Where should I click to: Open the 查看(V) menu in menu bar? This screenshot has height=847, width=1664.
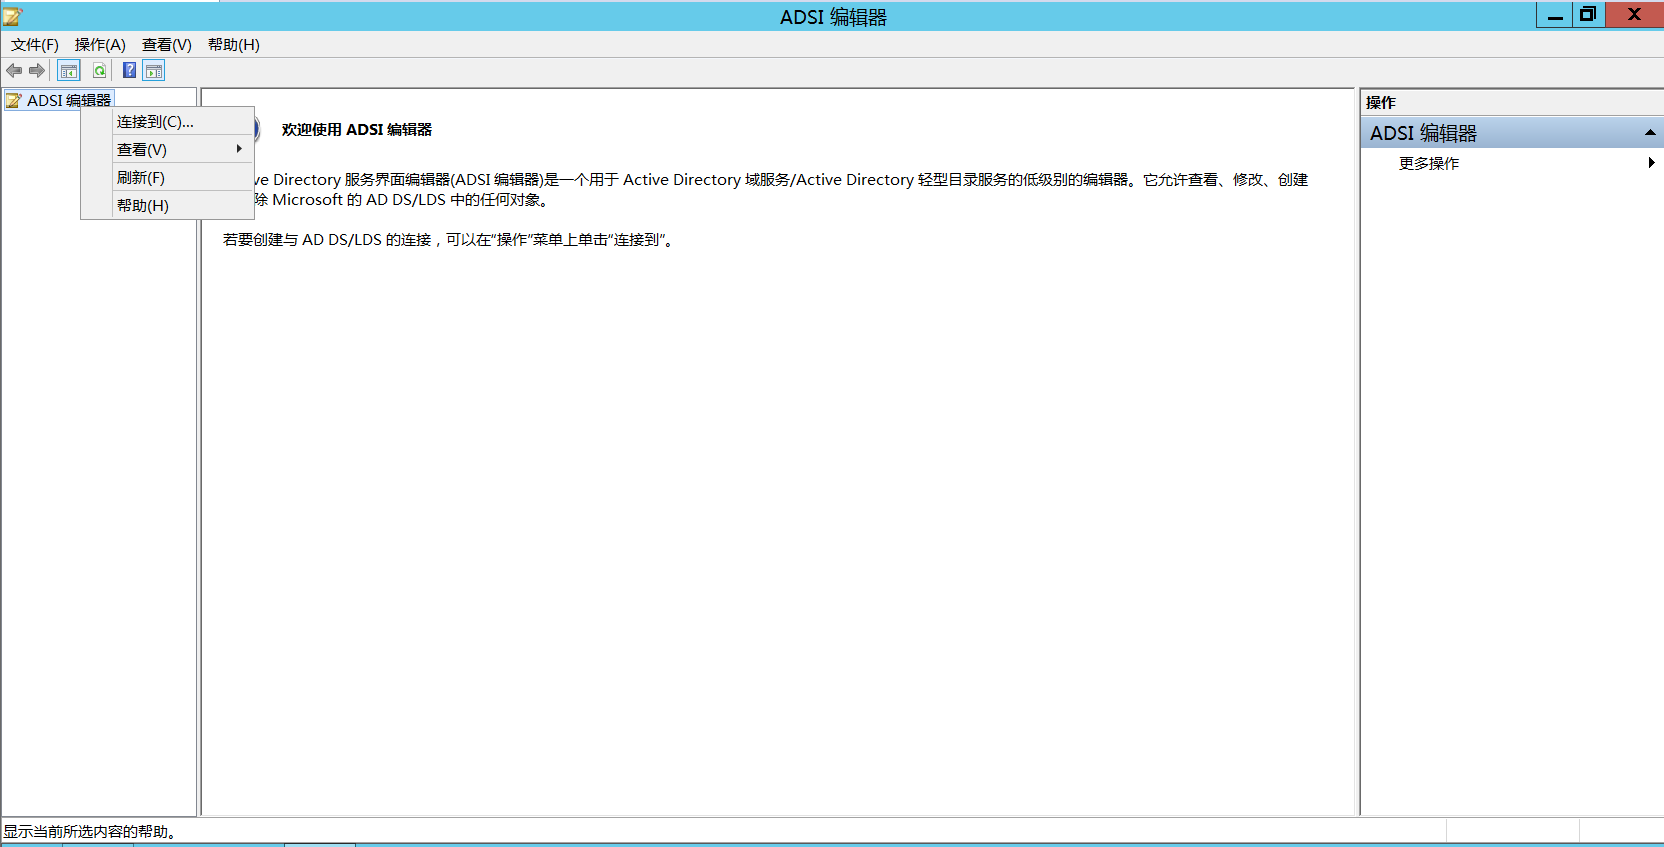click(x=167, y=45)
